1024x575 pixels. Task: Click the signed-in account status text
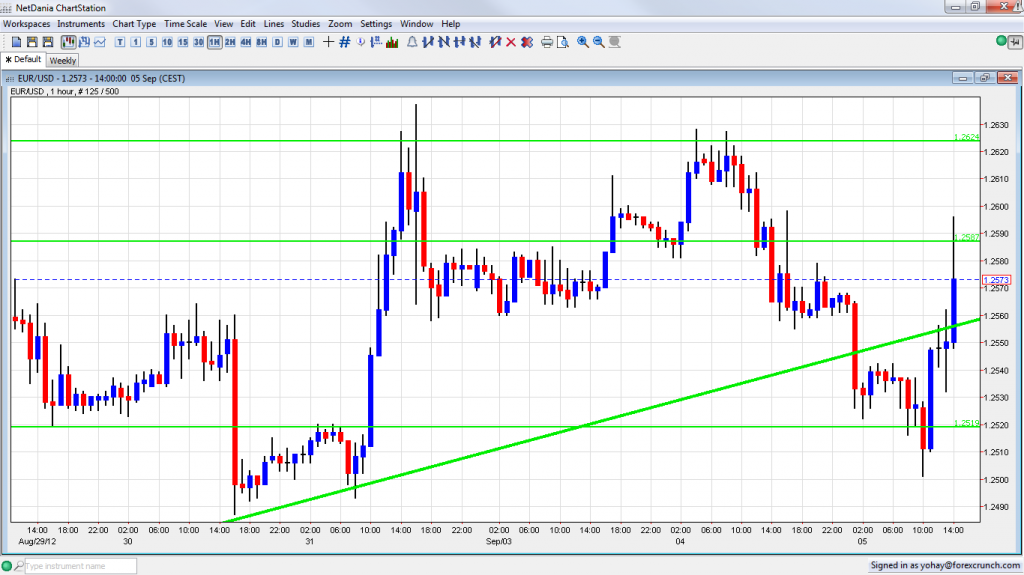click(x=945, y=565)
